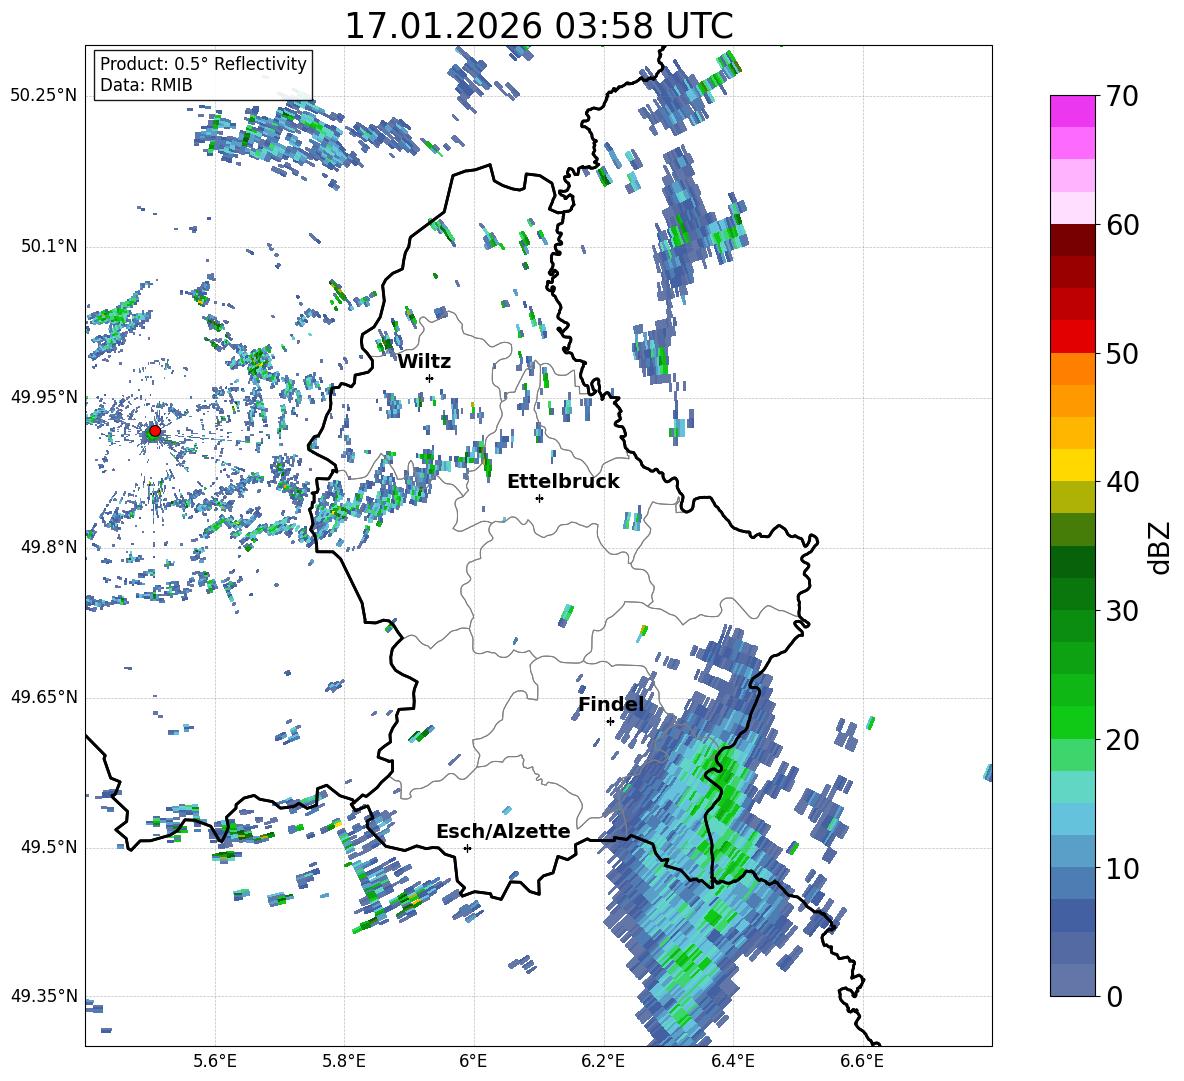Click the Wiltz station cross marker
The height and width of the screenshot is (1081, 1184).
(430, 378)
